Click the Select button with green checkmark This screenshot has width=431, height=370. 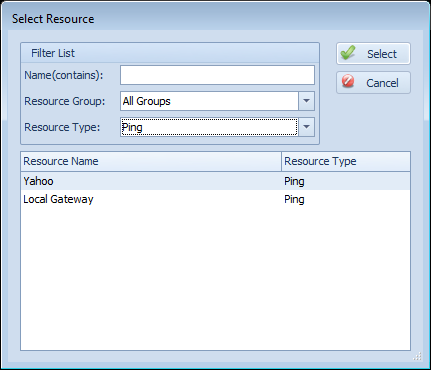point(373,53)
